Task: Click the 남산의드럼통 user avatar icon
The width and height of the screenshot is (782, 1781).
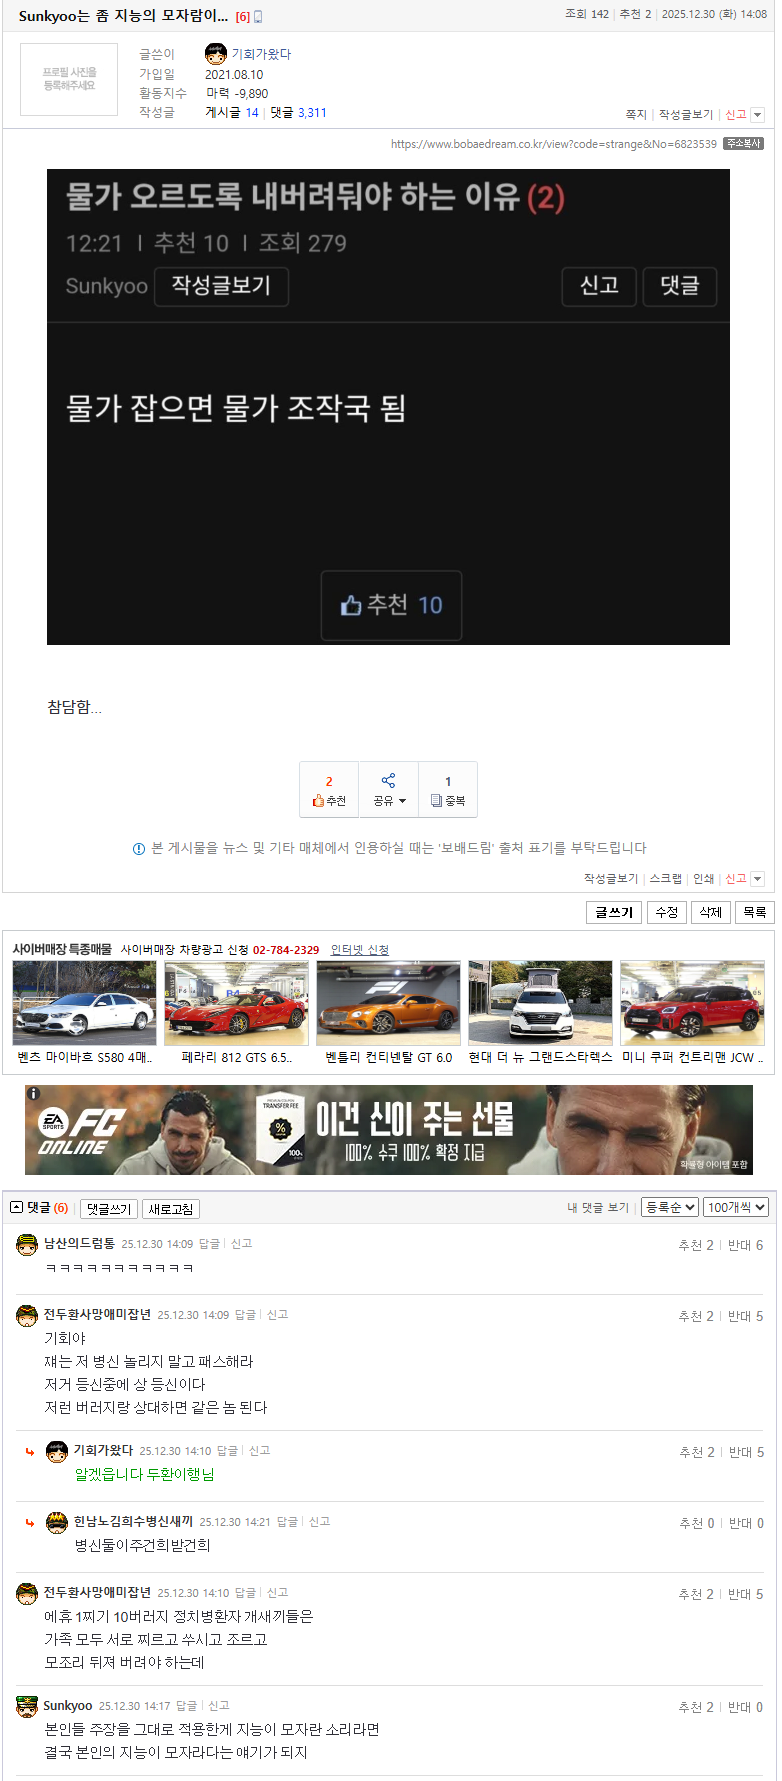Action: click(27, 1245)
